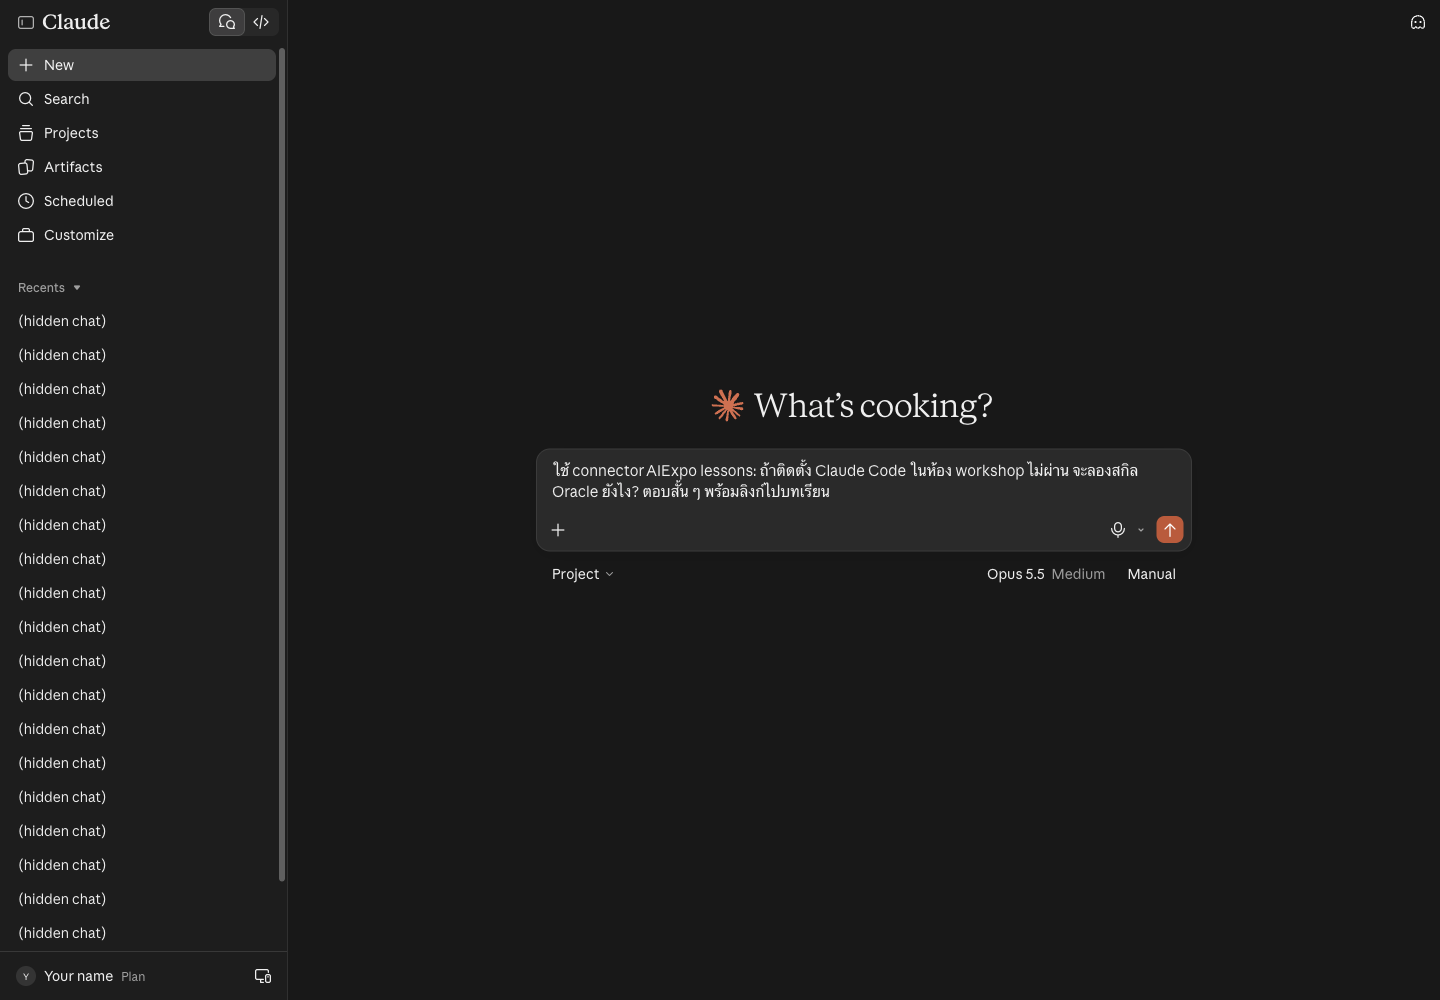Viewport: 1440px width, 1000px height.
Task: Click the Artifacts shapes icon
Action: click(26, 167)
